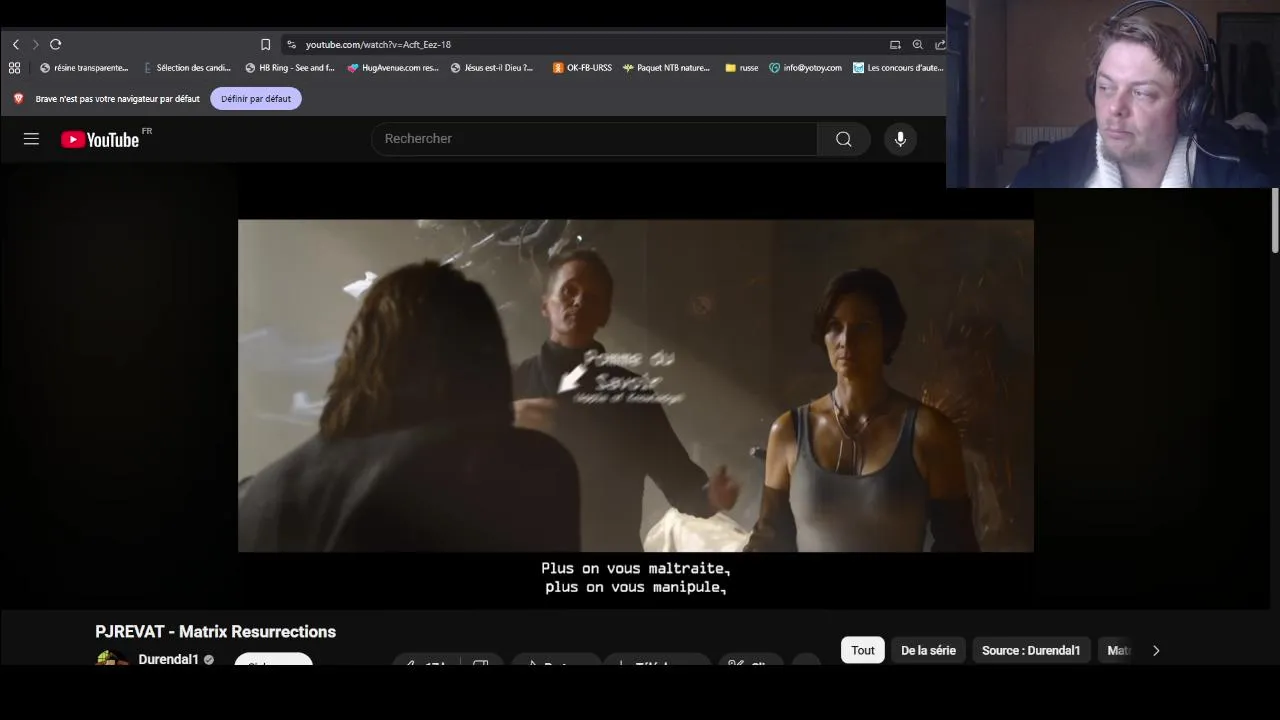This screenshot has width=1280, height=720.
Task: Select the 'De la série' filter chip
Action: pos(928,650)
